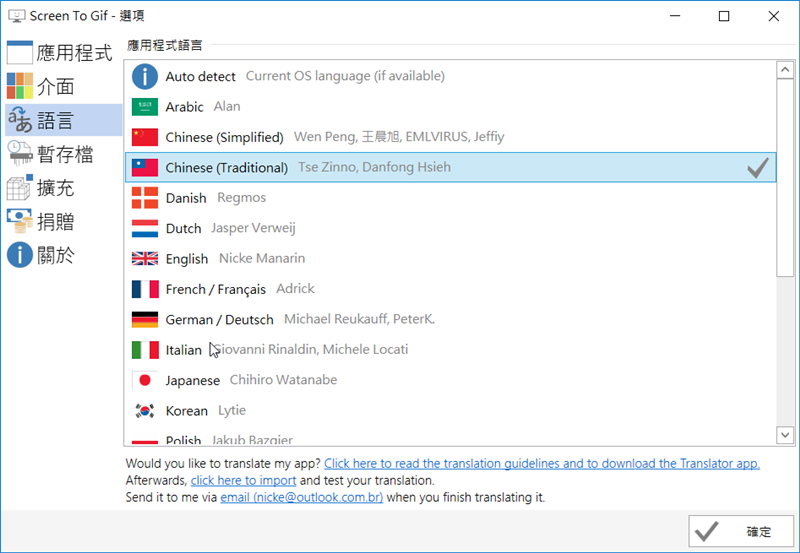Viewport: 800px width, 553px height.
Task: Click the Taiwan flag for Chinese (Traditional)
Action: coord(145,167)
